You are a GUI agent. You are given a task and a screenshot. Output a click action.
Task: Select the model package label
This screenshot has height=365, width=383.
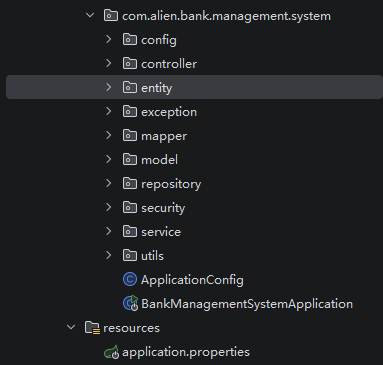pyautogui.click(x=159, y=160)
